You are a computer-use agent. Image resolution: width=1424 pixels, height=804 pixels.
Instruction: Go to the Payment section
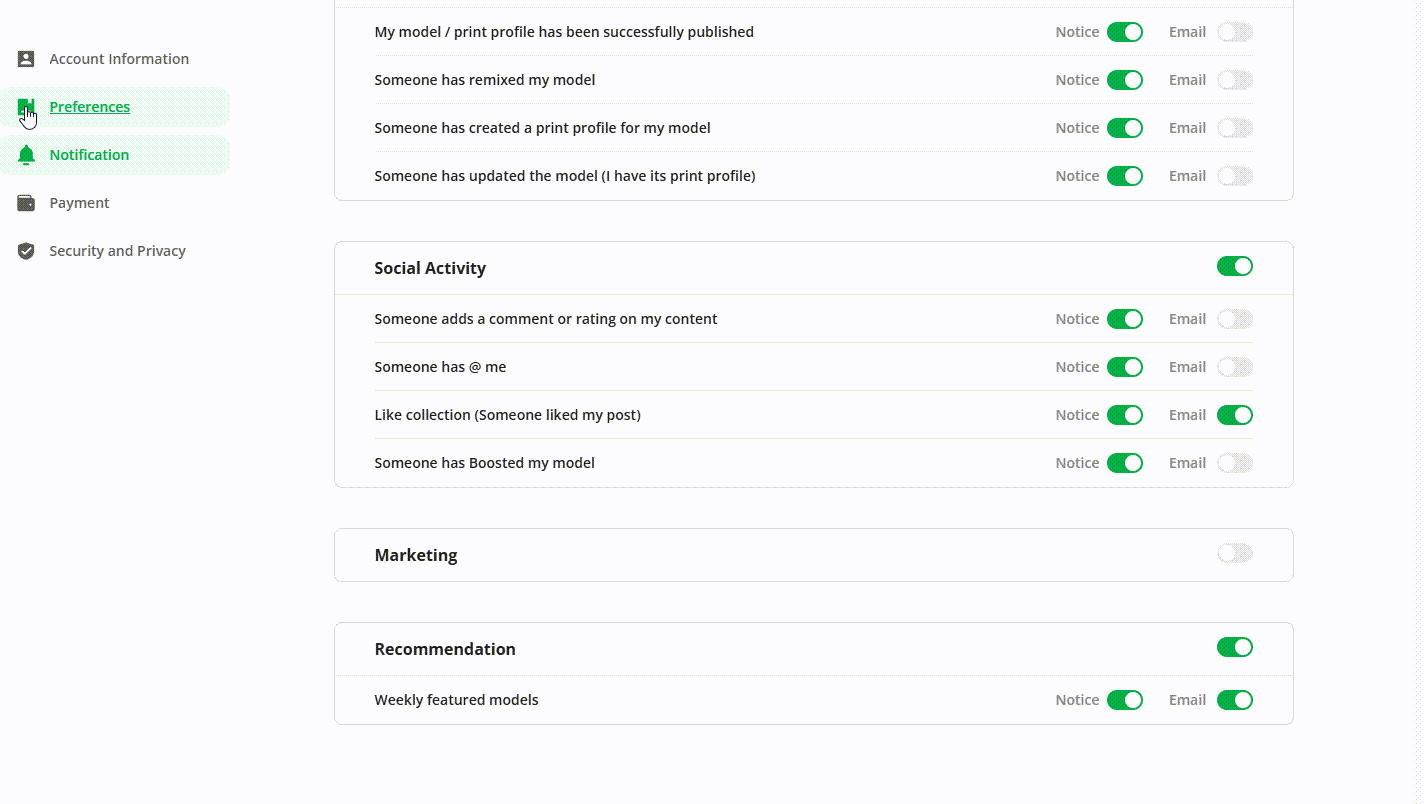[x=79, y=203]
